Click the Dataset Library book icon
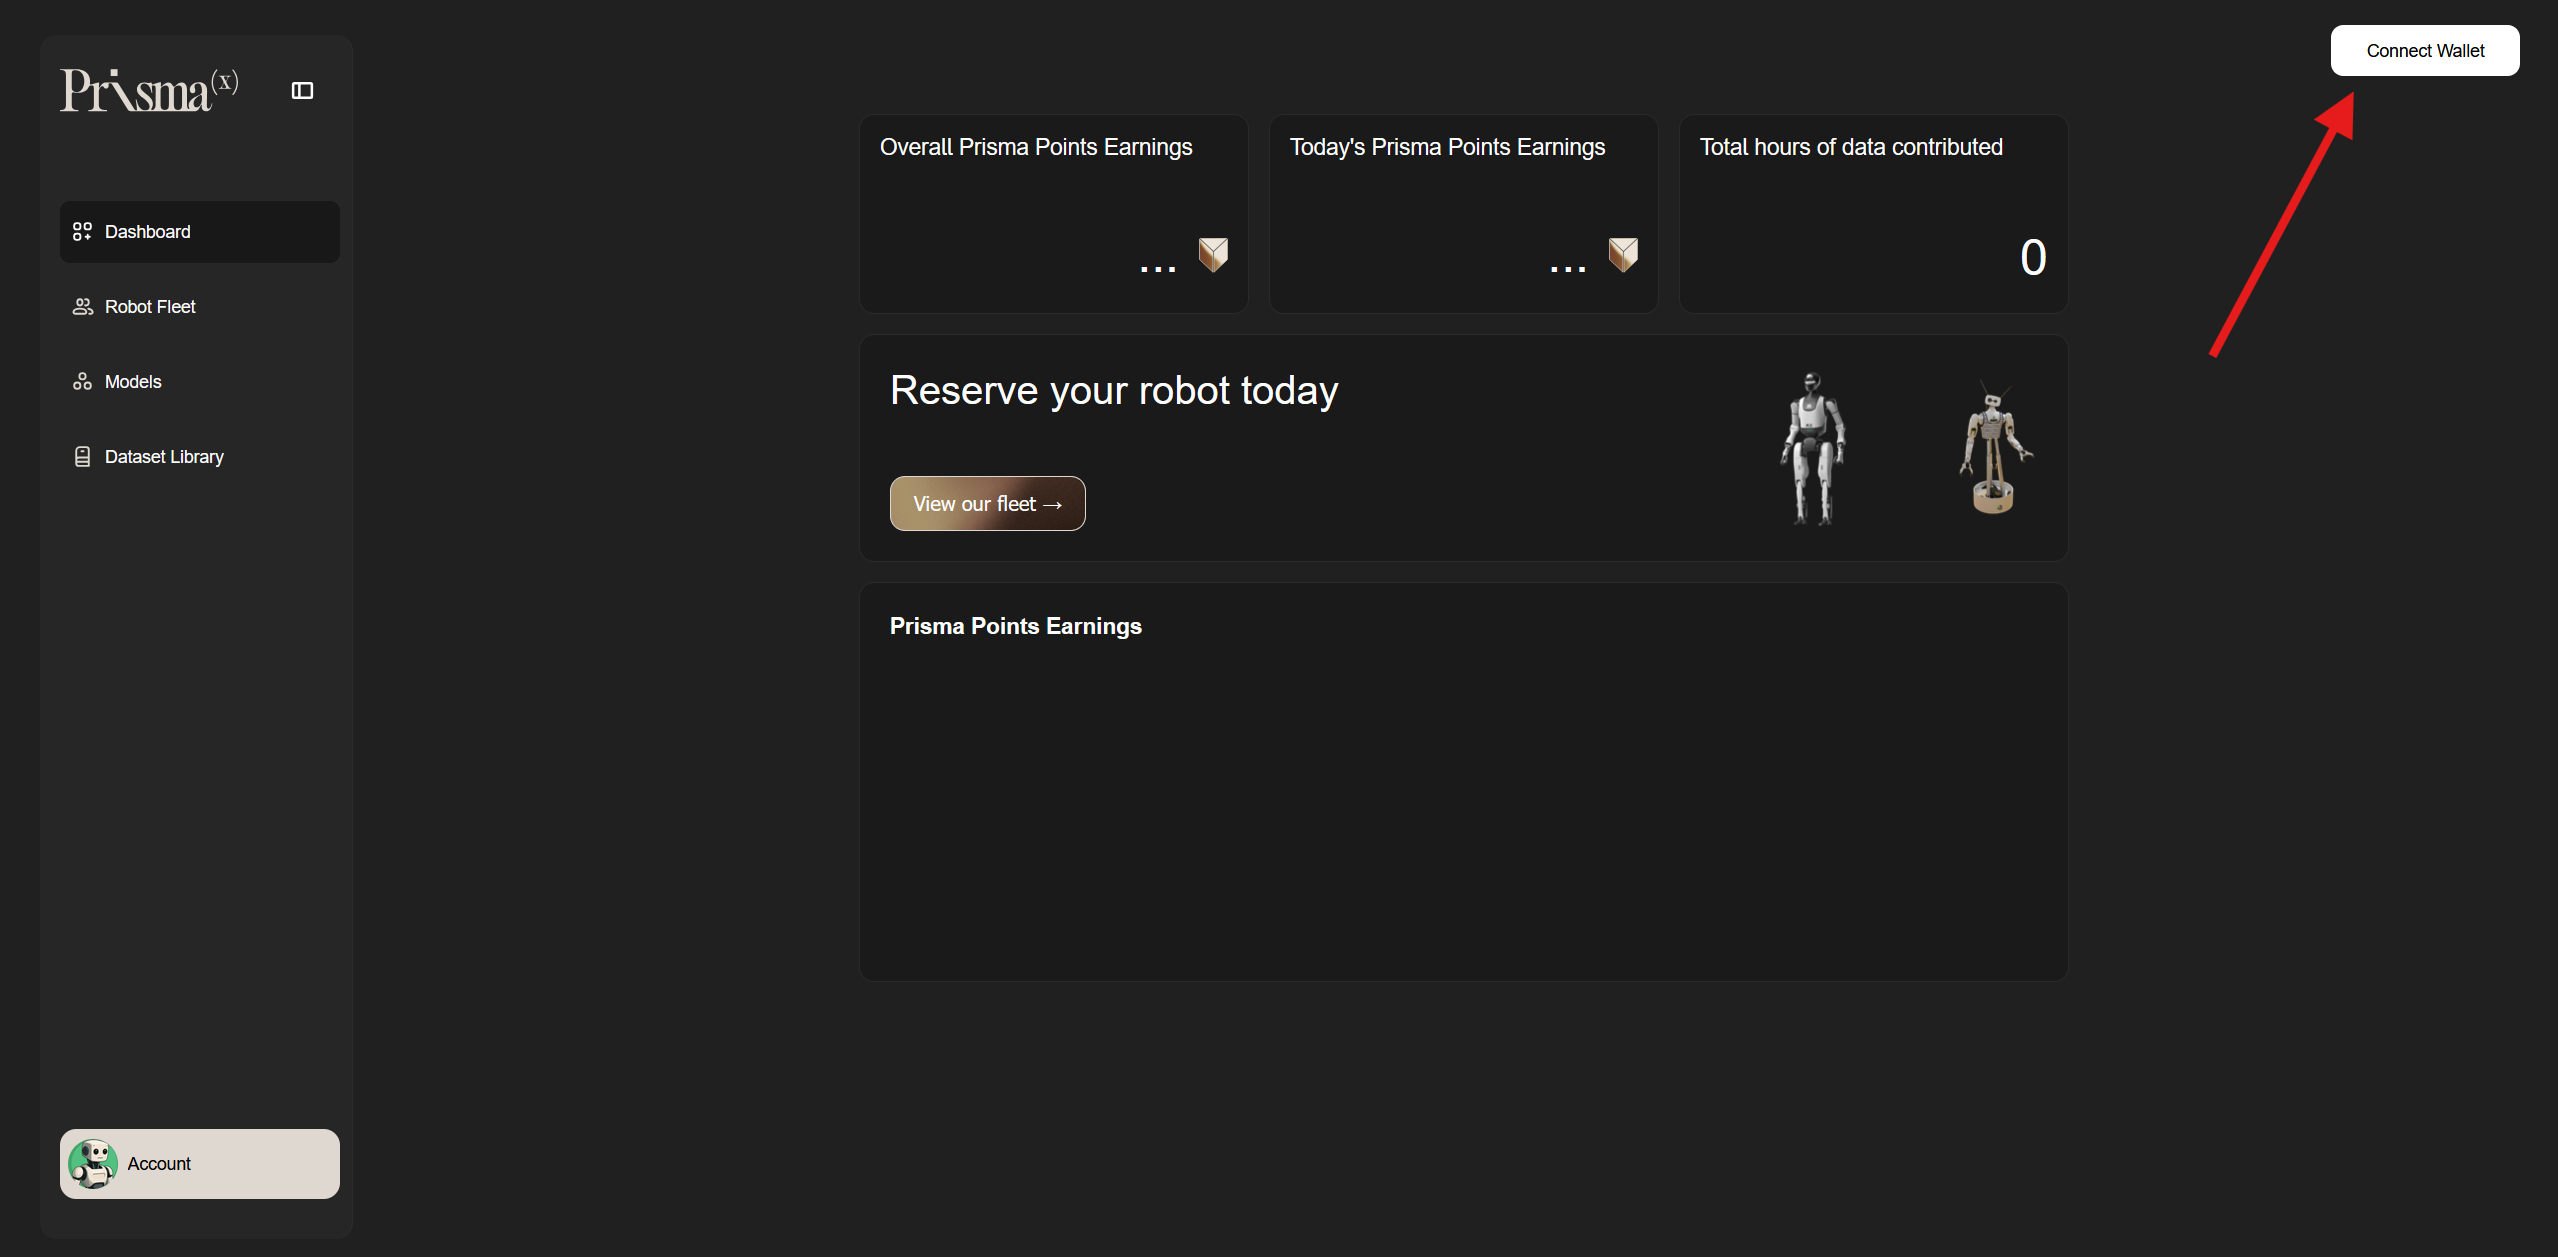This screenshot has height=1257, width=2558. click(x=82, y=457)
